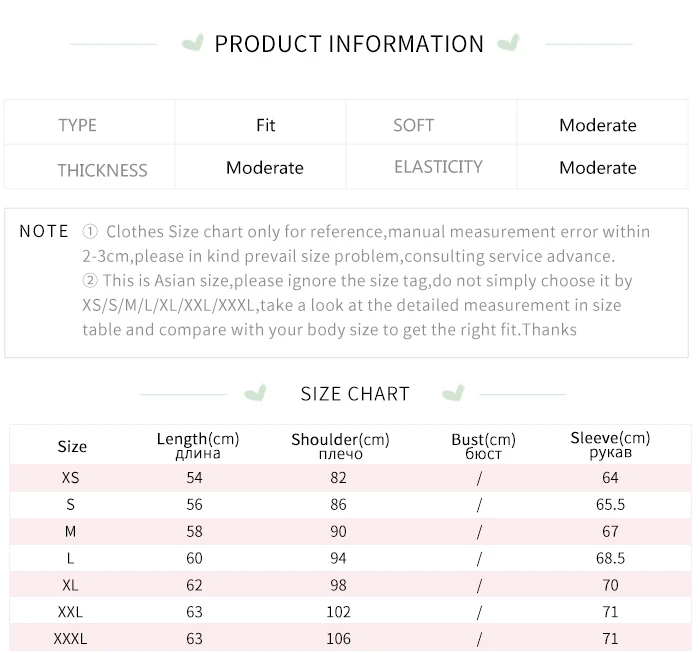700x653 pixels.
Task: Click the Sleeve(cm) column header
Action: [x=610, y=445]
